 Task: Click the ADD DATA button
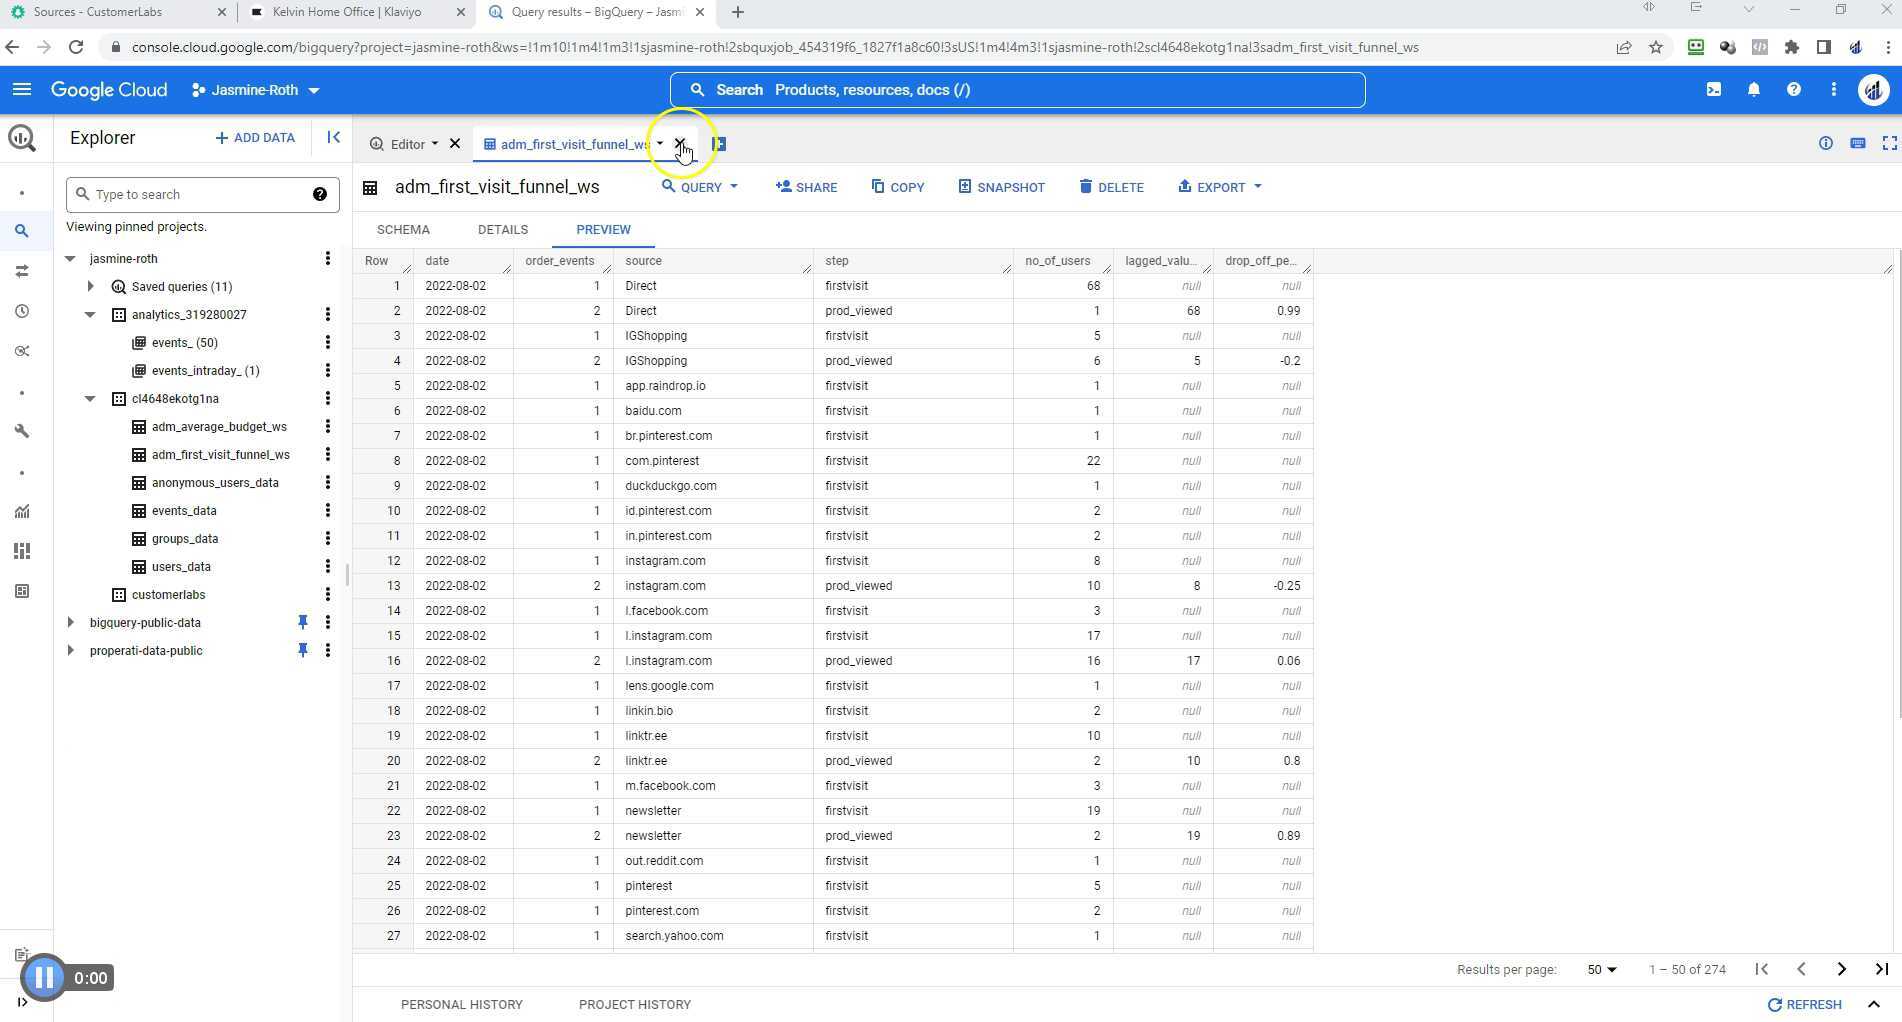255,137
